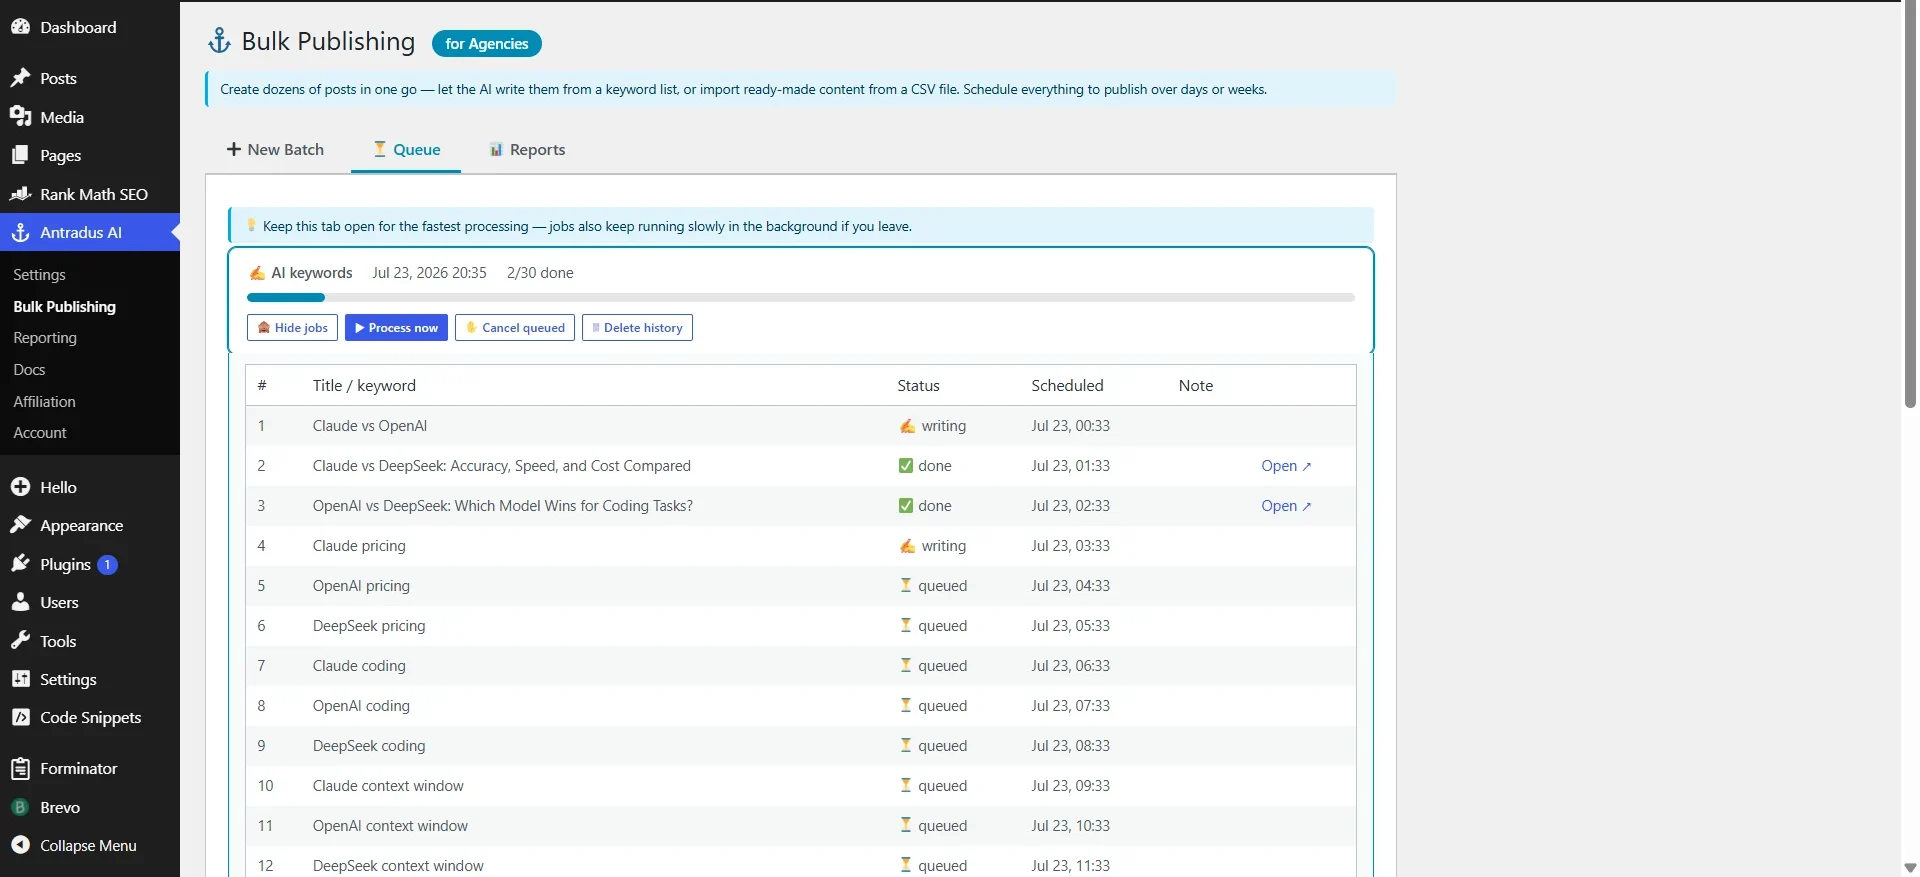The image size is (1920, 877).
Task: Click the Dashboard gauge icon
Action: pyautogui.click(x=20, y=27)
